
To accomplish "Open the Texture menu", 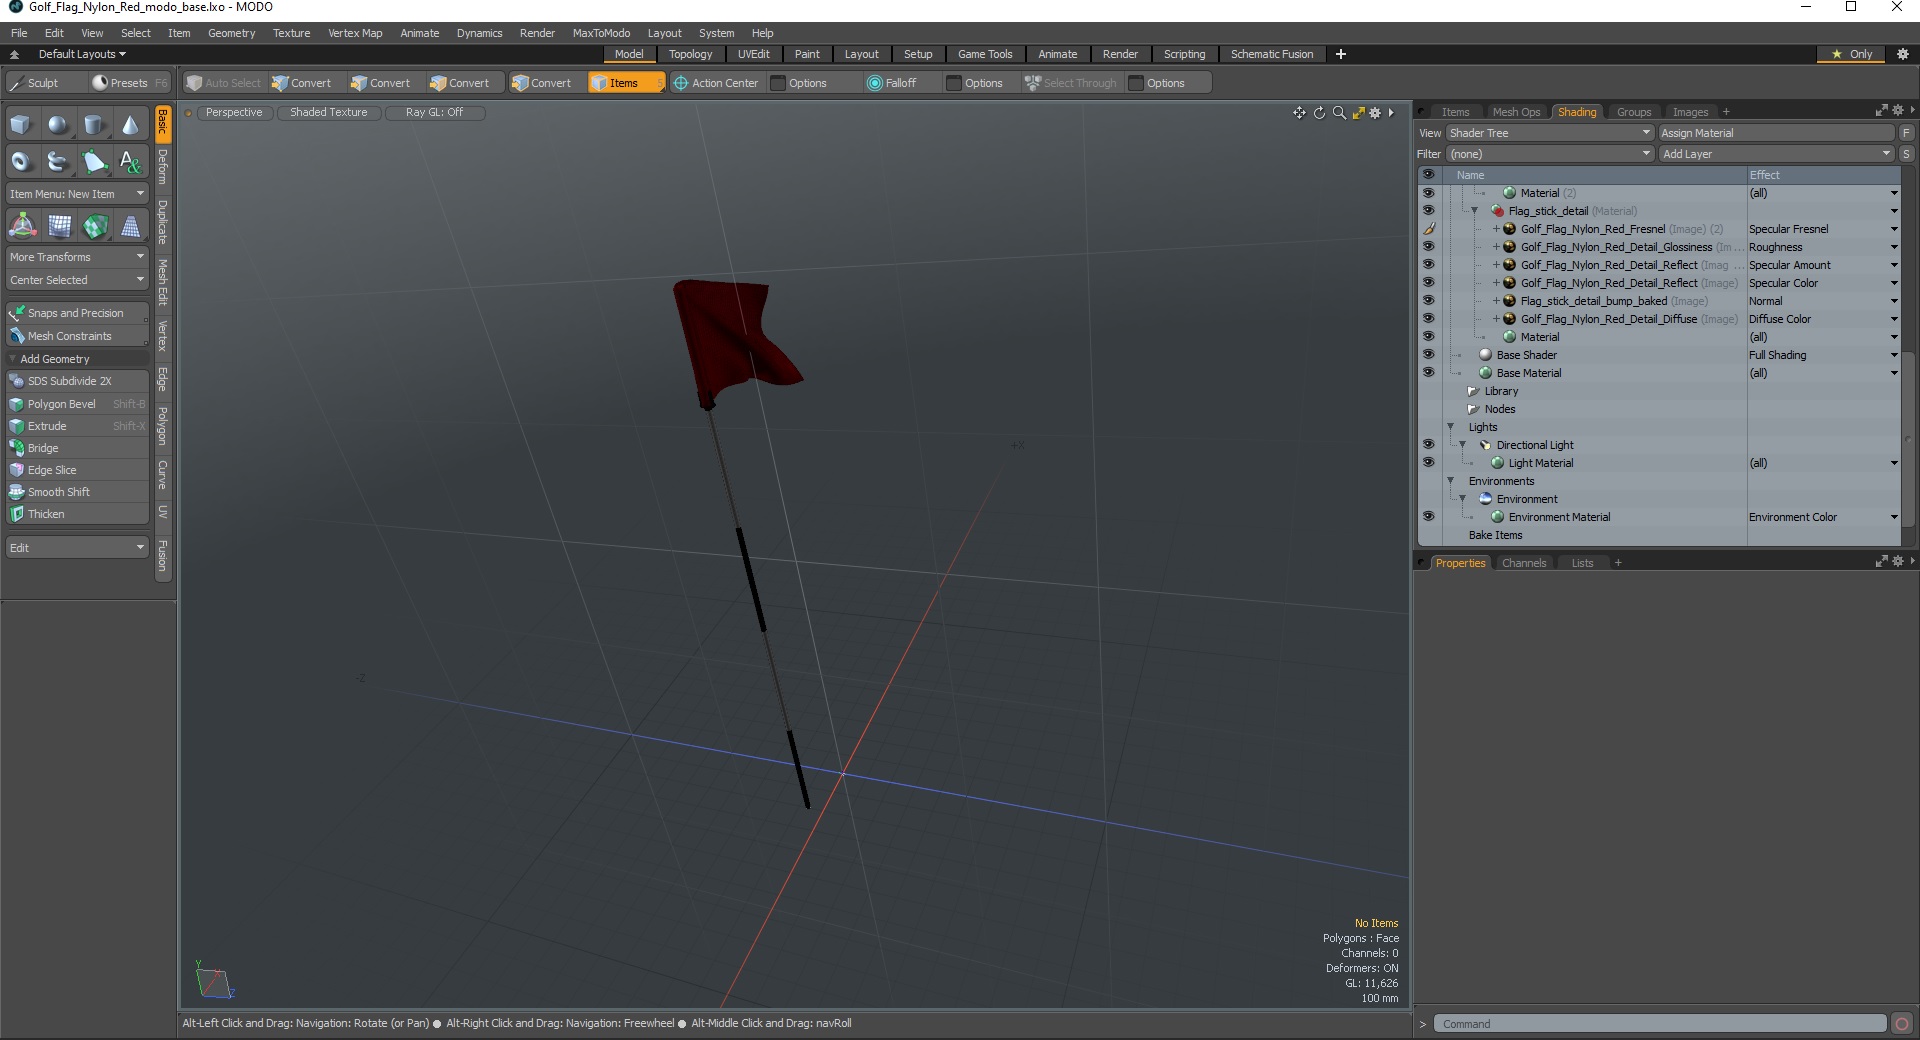I will [291, 33].
